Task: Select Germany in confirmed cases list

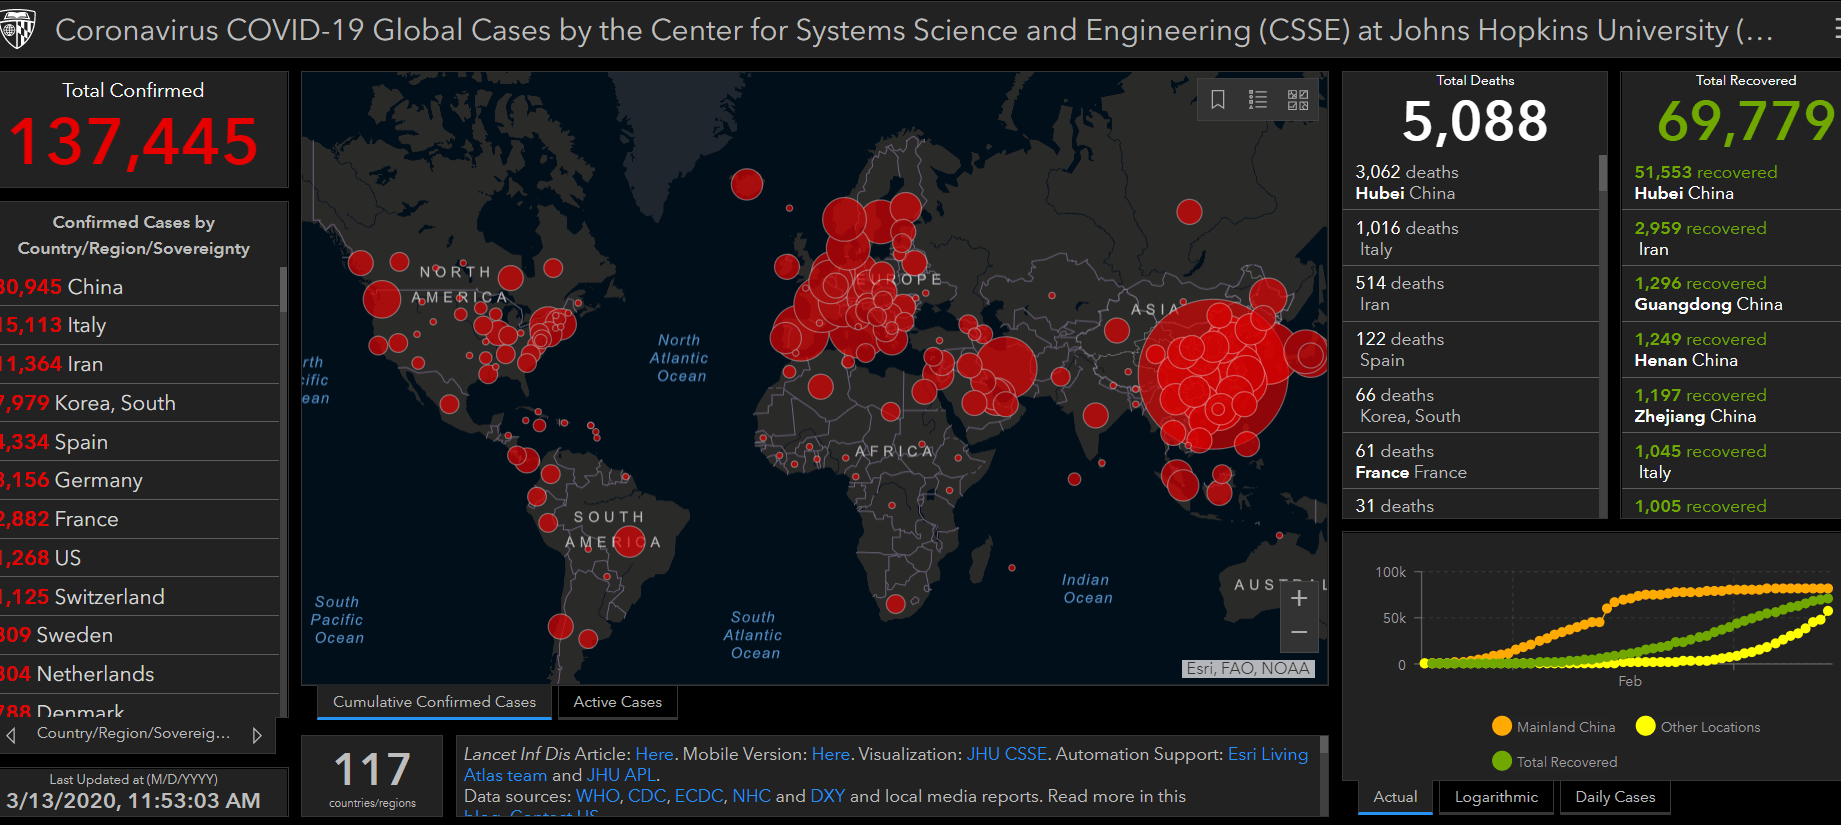Action: tap(140, 480)
